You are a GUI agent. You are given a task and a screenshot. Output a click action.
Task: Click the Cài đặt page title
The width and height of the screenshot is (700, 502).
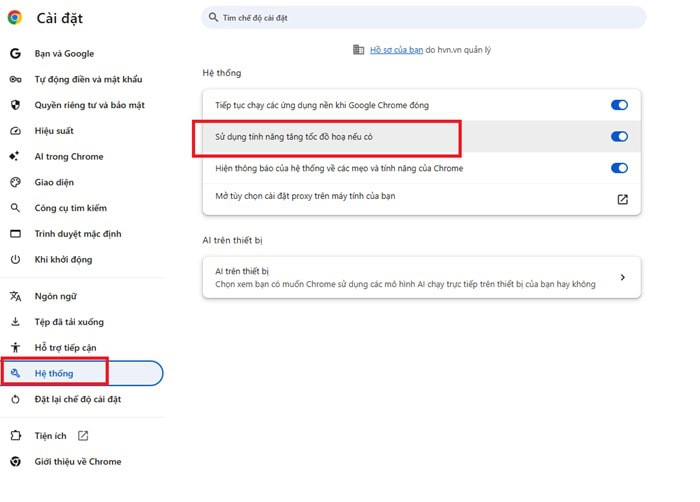coord(59,18)
